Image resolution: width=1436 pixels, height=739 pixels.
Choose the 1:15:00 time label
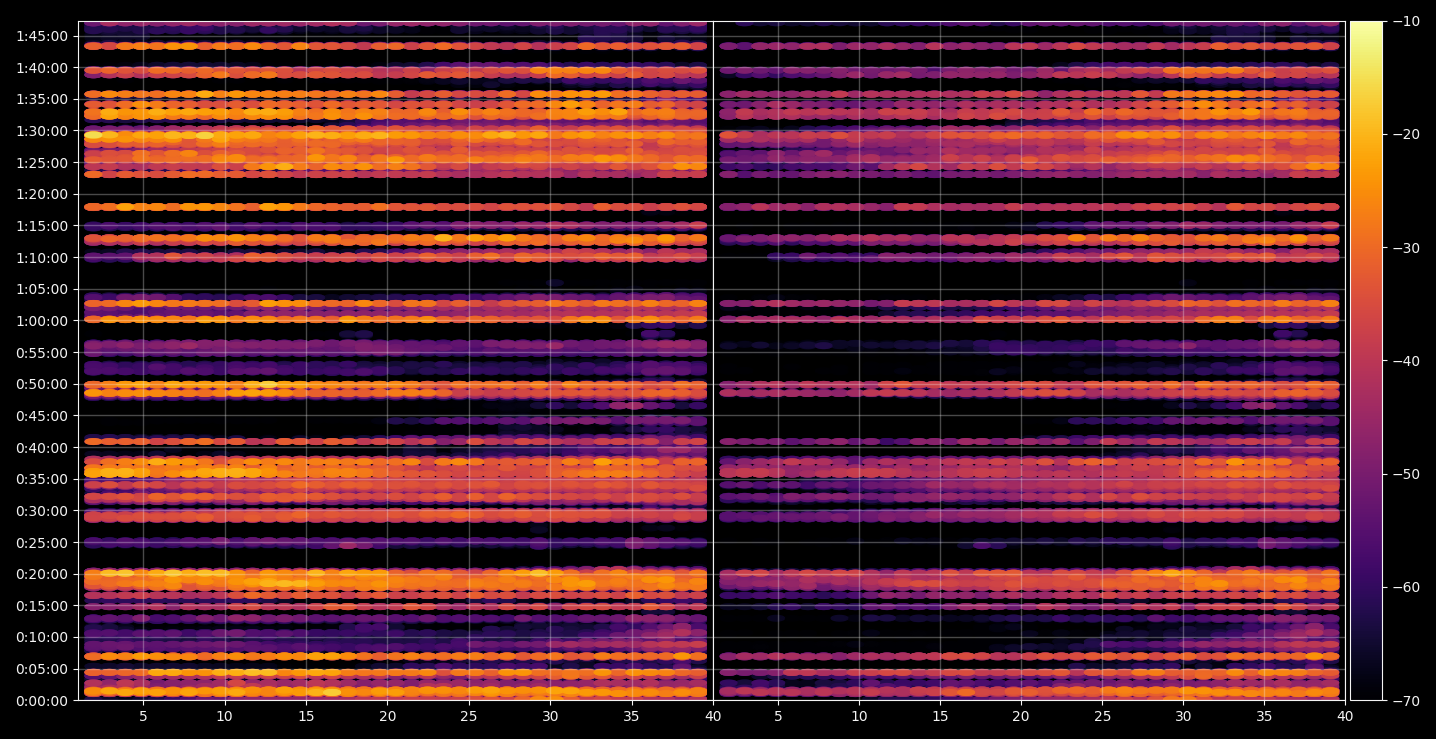pyautogui.click(x=43, y=225)
